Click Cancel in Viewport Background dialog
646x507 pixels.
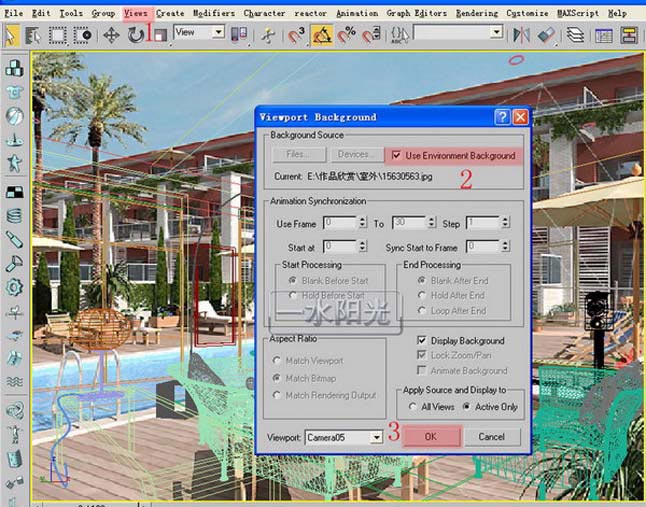[492, 437]
